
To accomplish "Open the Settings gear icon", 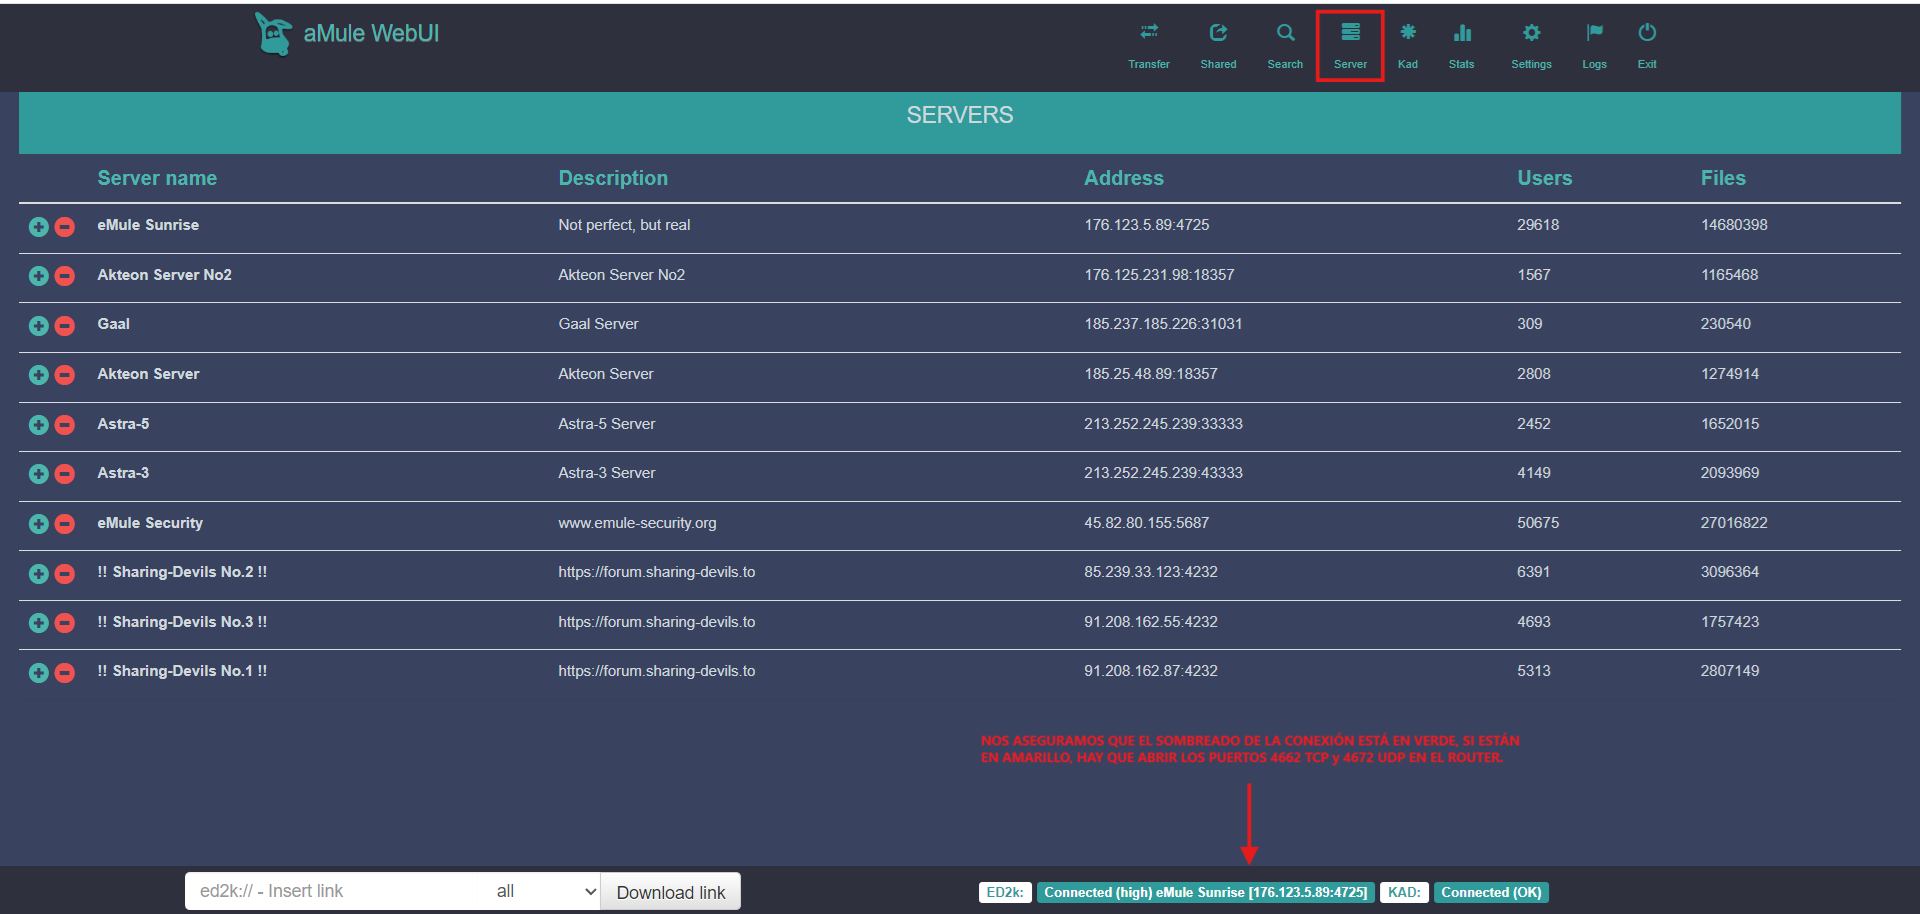I will pos(1531,33).
